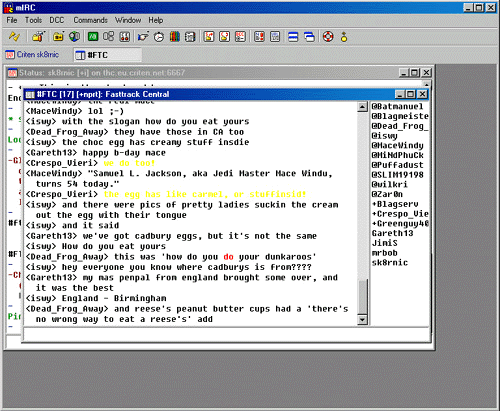The height and width of the screenshot is (411, 500).
Task: Open the DCC Options toolbar icon
Action: pyautogui.click(x=240, y=36)
